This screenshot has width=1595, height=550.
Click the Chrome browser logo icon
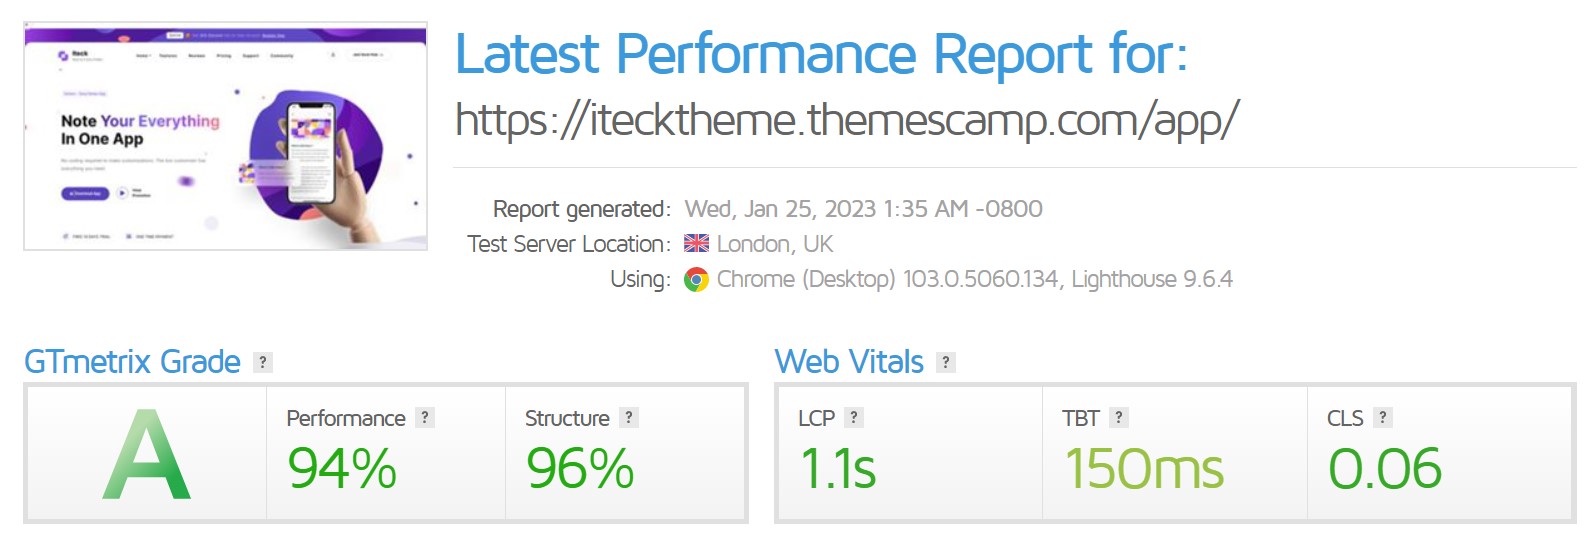tap(696, 280)
